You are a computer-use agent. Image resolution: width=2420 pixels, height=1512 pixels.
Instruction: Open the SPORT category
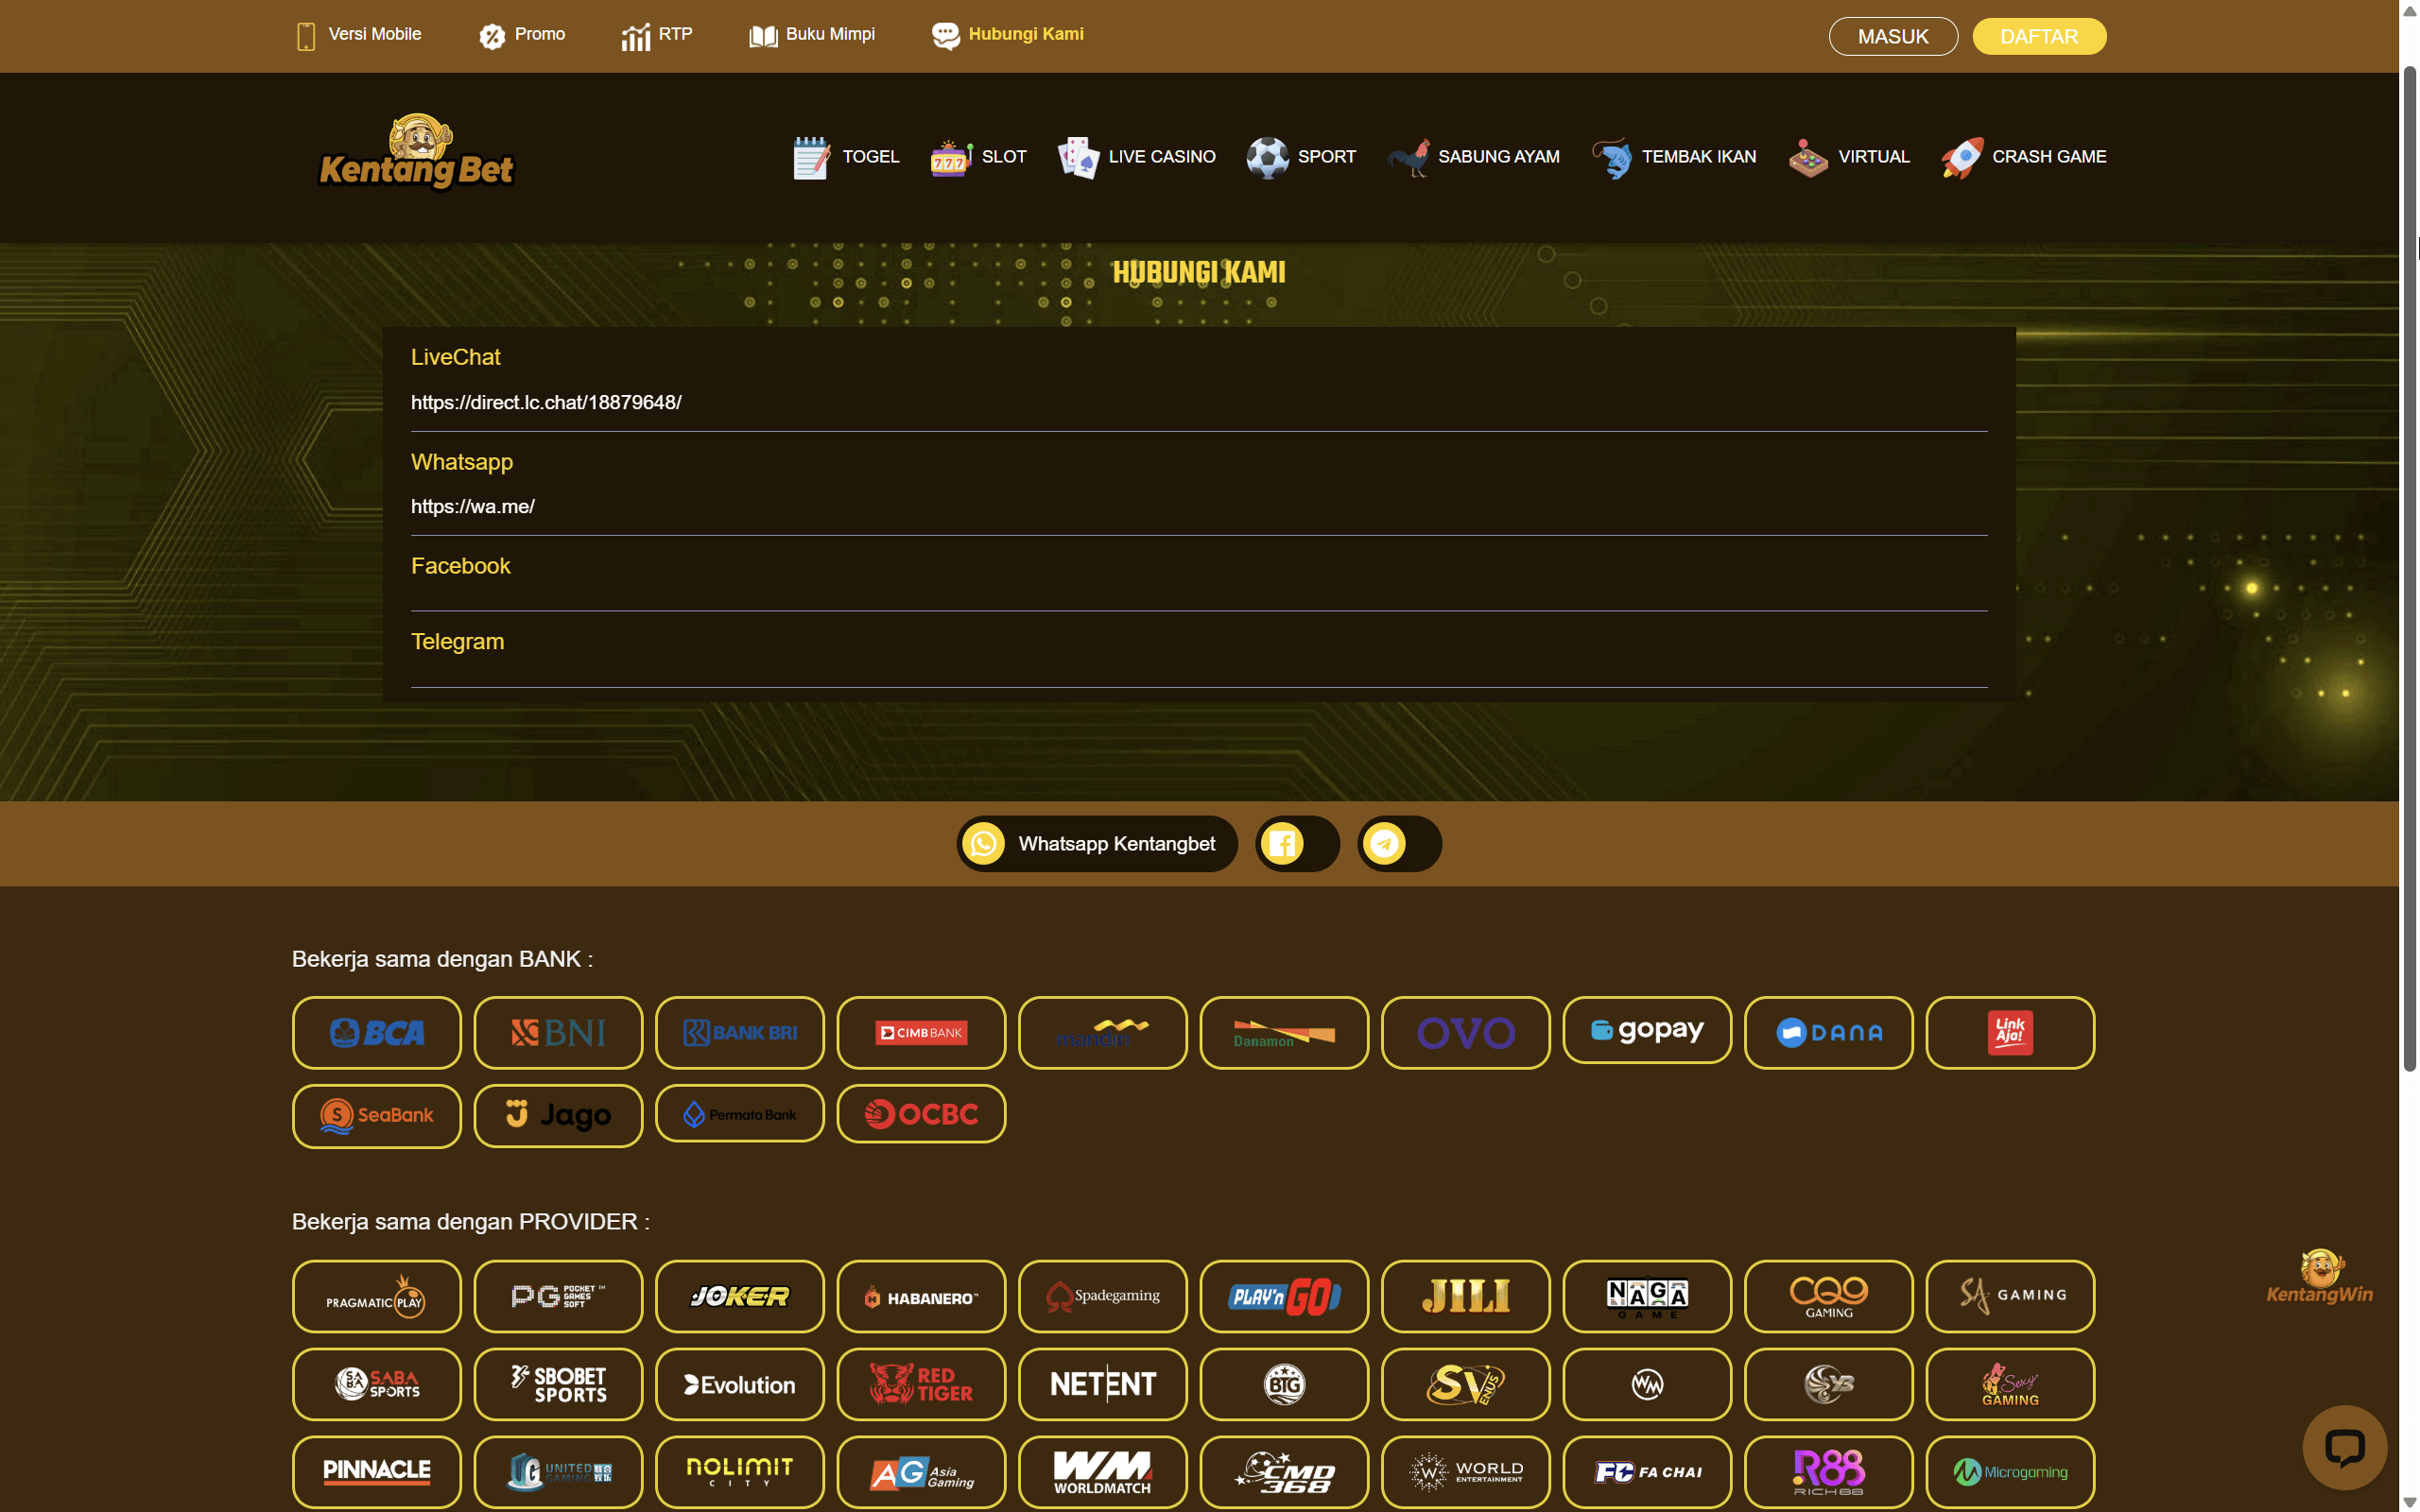click(1301, 157)
